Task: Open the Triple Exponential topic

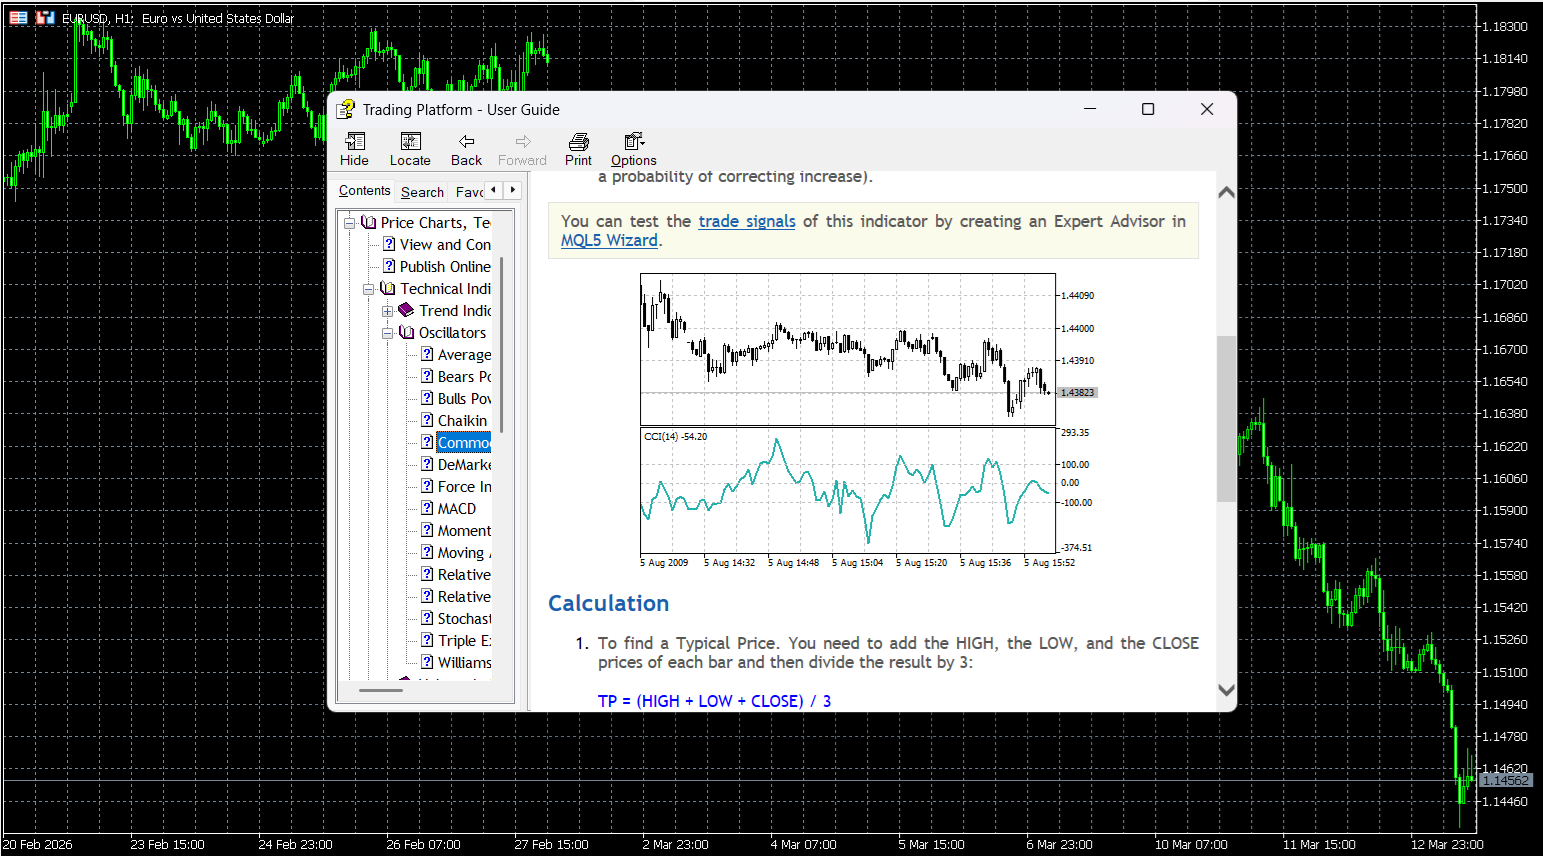Action: 464,640
